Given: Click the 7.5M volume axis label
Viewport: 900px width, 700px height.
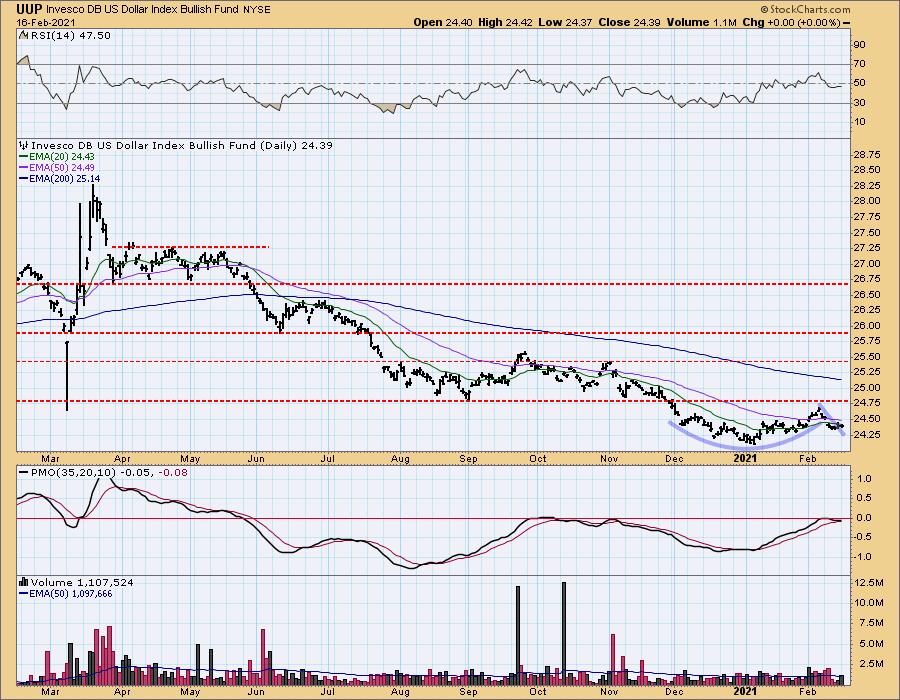Looking at the screenshot, I should coord(871,623).
